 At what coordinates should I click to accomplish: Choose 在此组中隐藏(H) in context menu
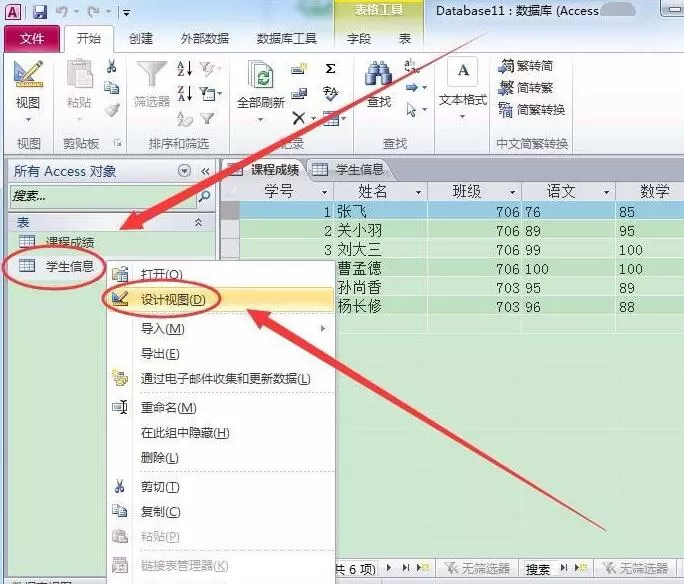tap(222, 433)
